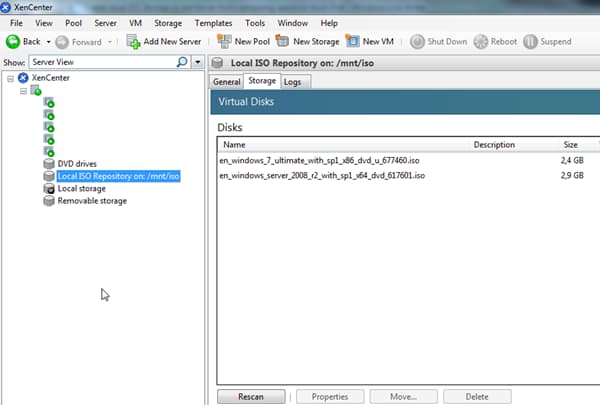Select DVD drives in the tree
The image size is (600, 405).
[x=77, y=164]
